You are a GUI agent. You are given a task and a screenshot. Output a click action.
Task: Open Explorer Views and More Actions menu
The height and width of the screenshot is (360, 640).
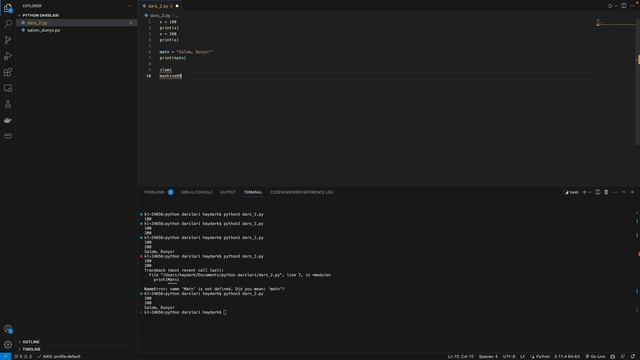pyautogui.click(x=129, y=6)
